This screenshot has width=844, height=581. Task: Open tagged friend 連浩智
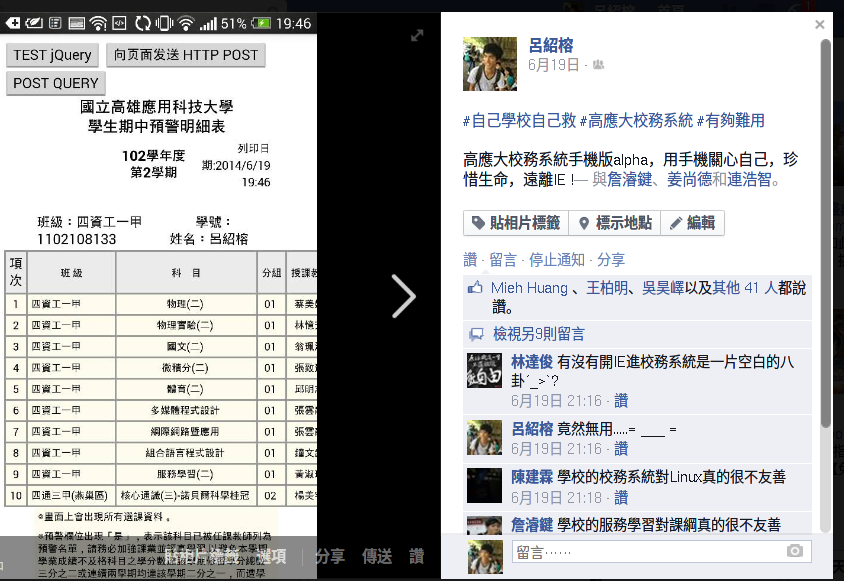click(x=749, y=179)
